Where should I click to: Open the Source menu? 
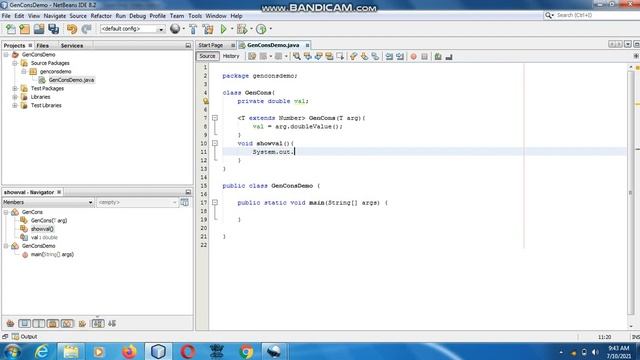pyautogui.click(x=78, y=16)
